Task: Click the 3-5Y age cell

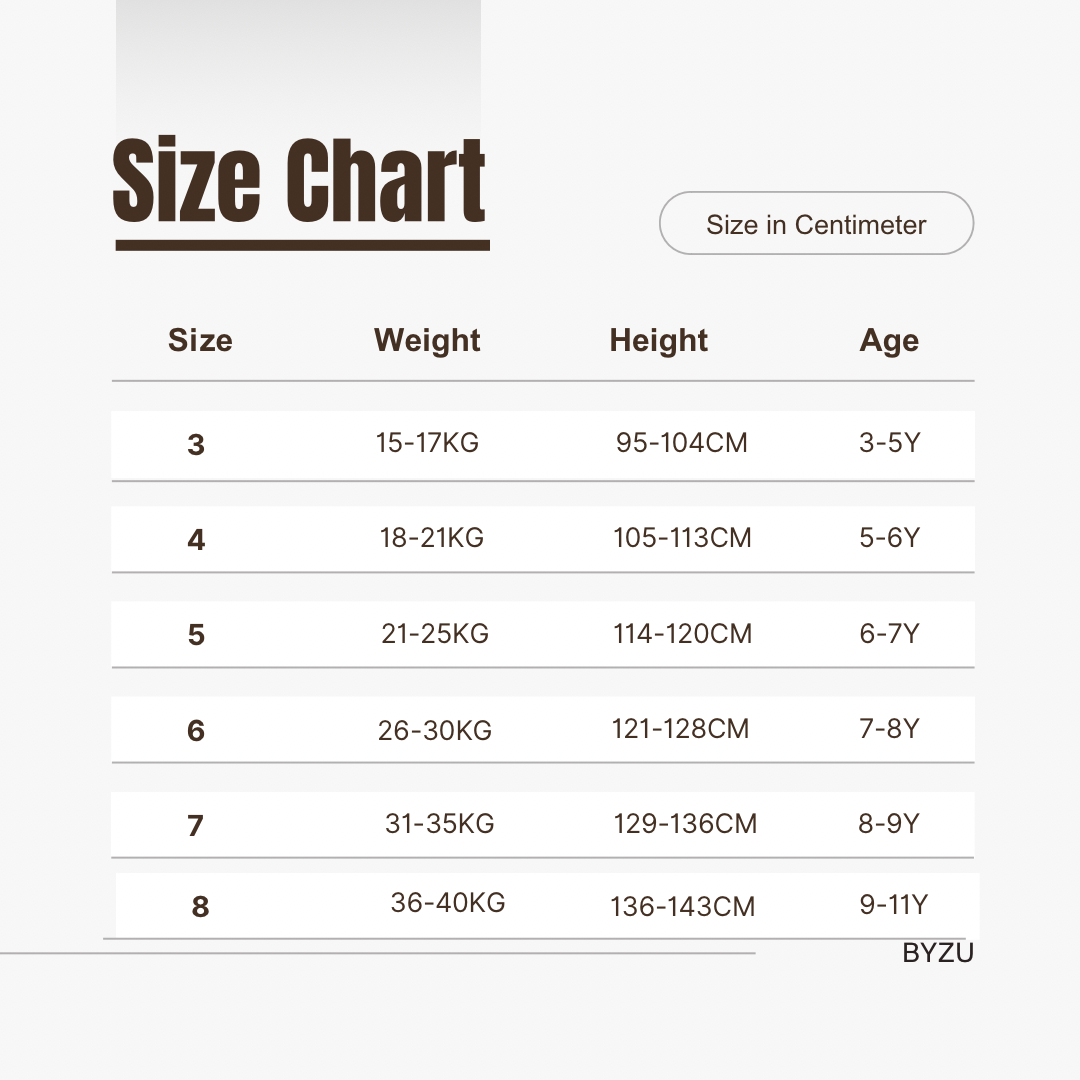Action: [890, 442]
